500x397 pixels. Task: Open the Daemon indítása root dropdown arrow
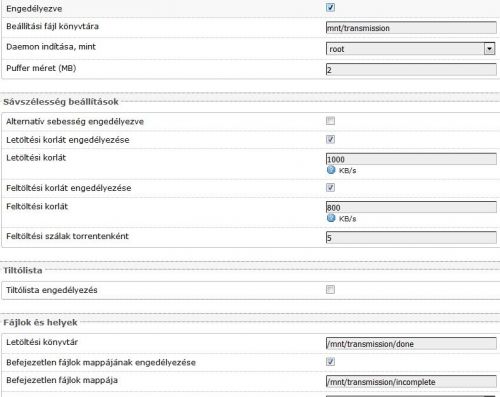[489, 49]
